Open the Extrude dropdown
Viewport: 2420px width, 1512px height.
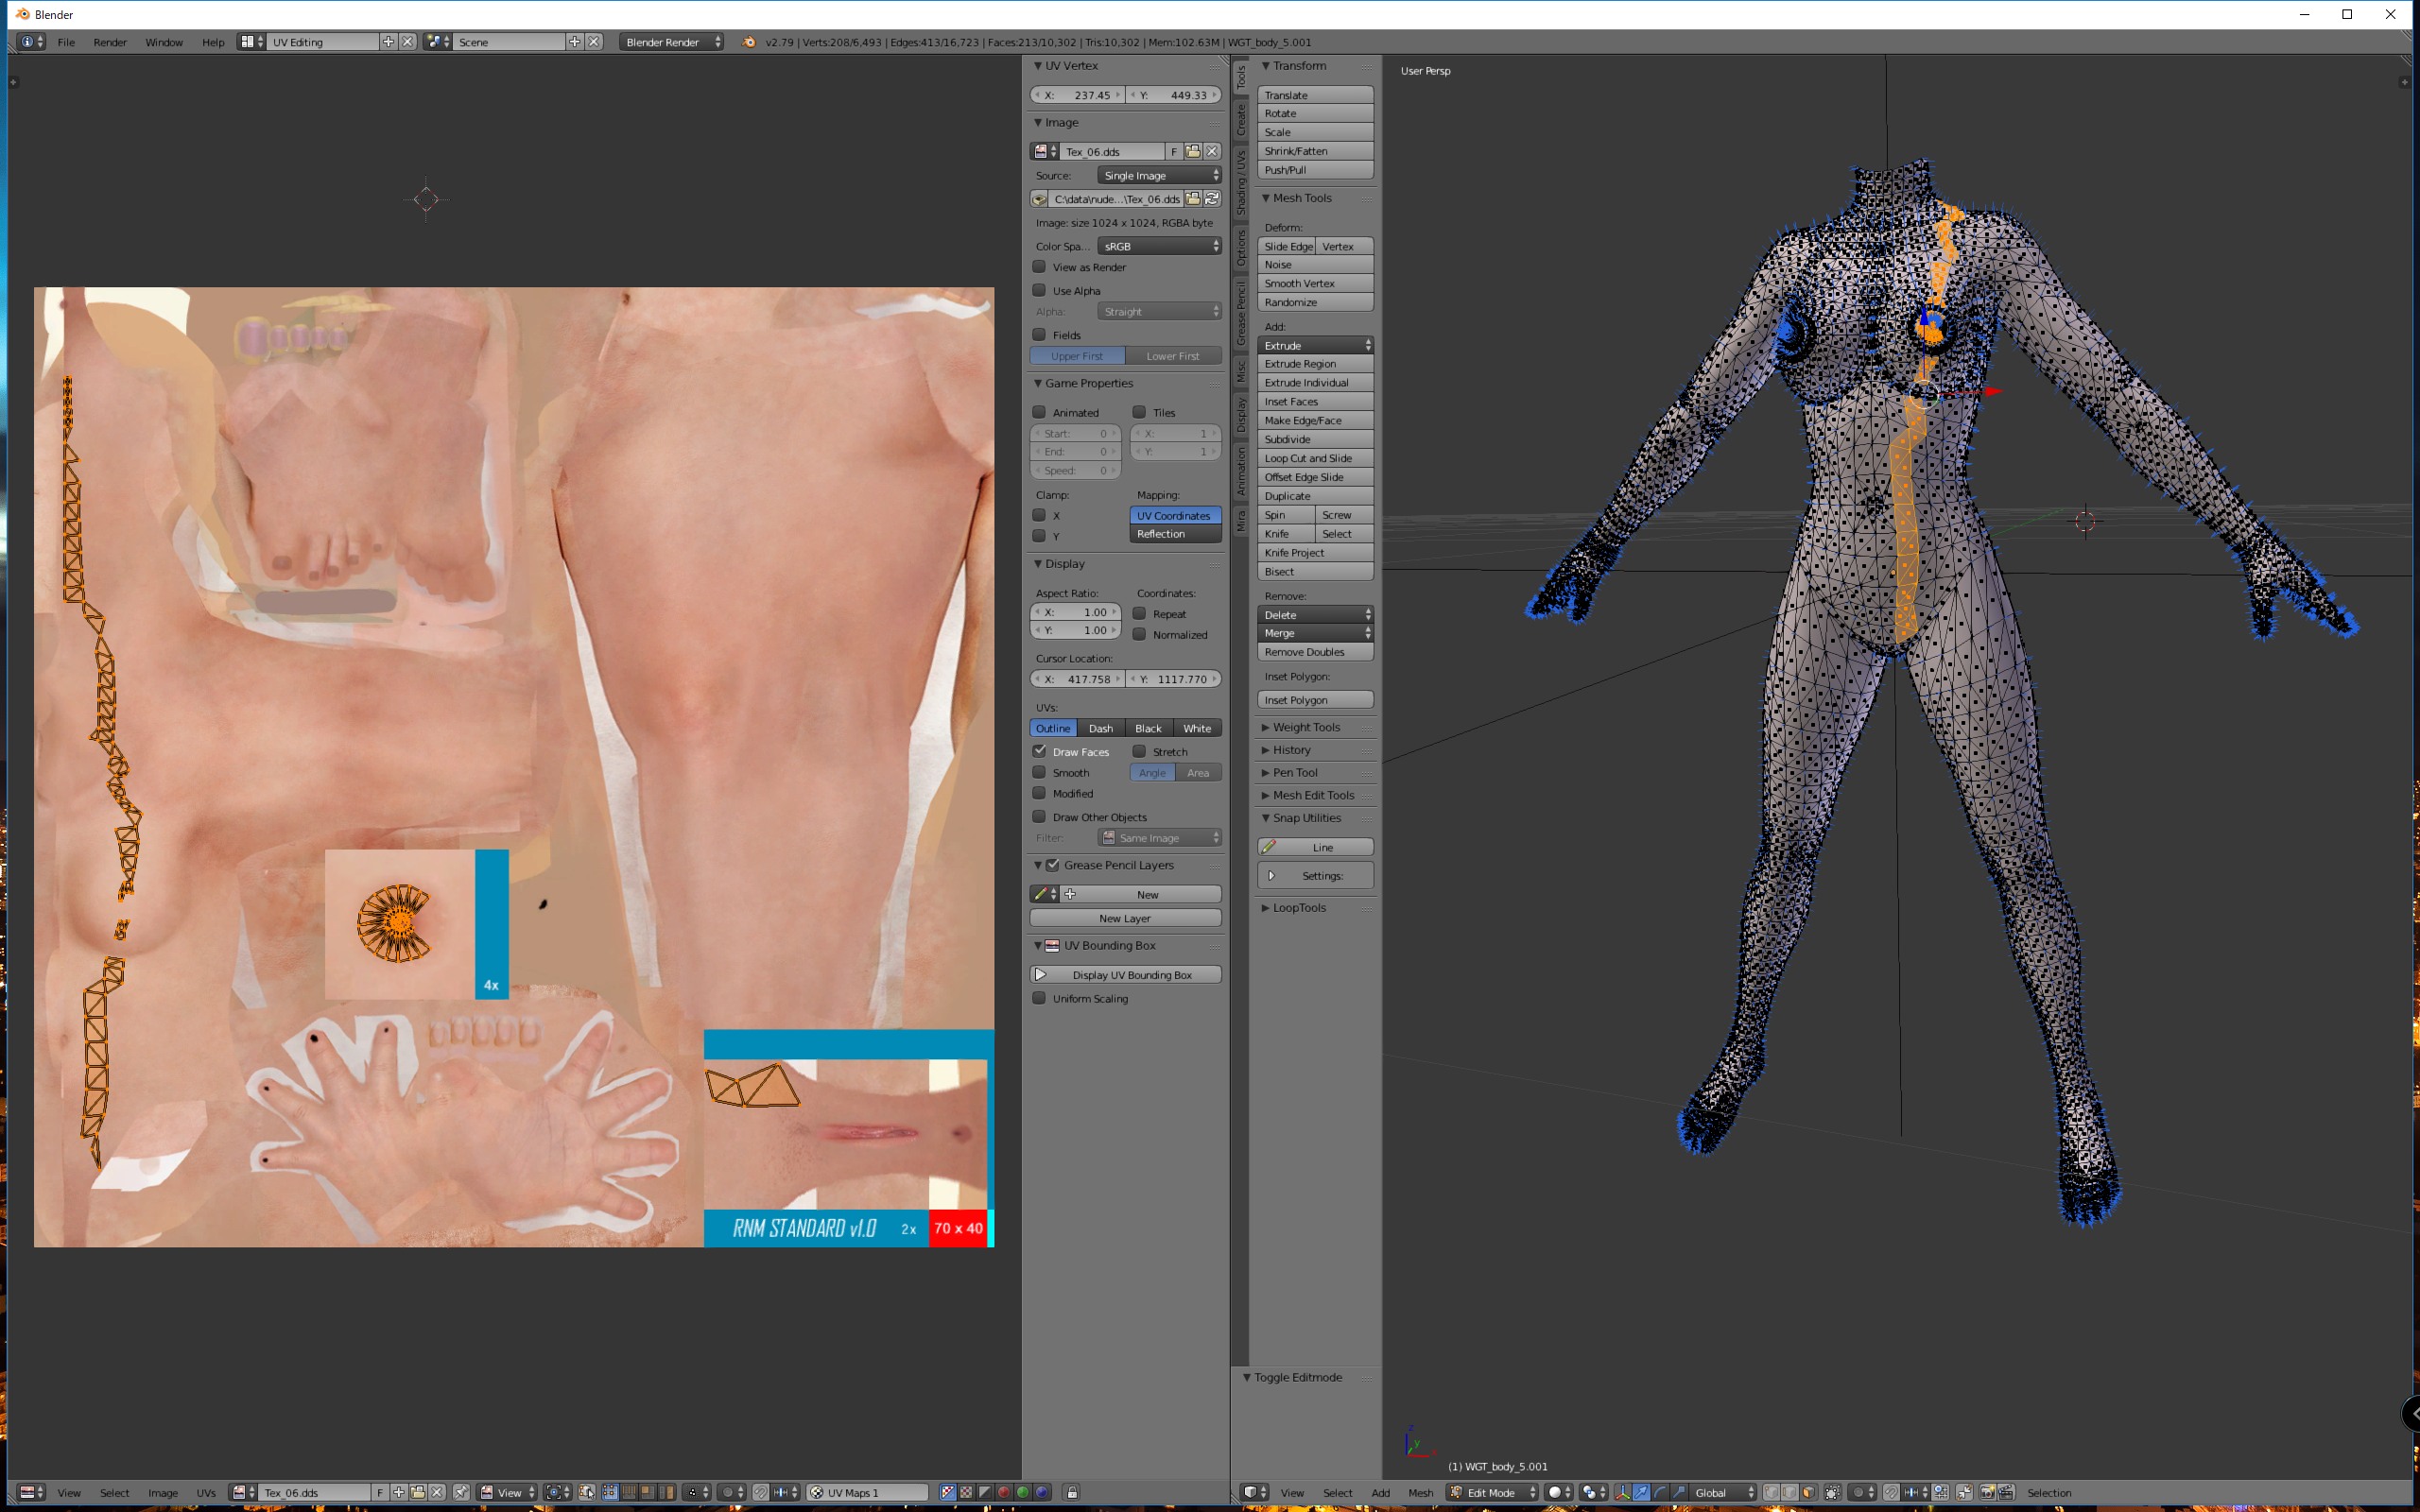tap(1315, 345)
